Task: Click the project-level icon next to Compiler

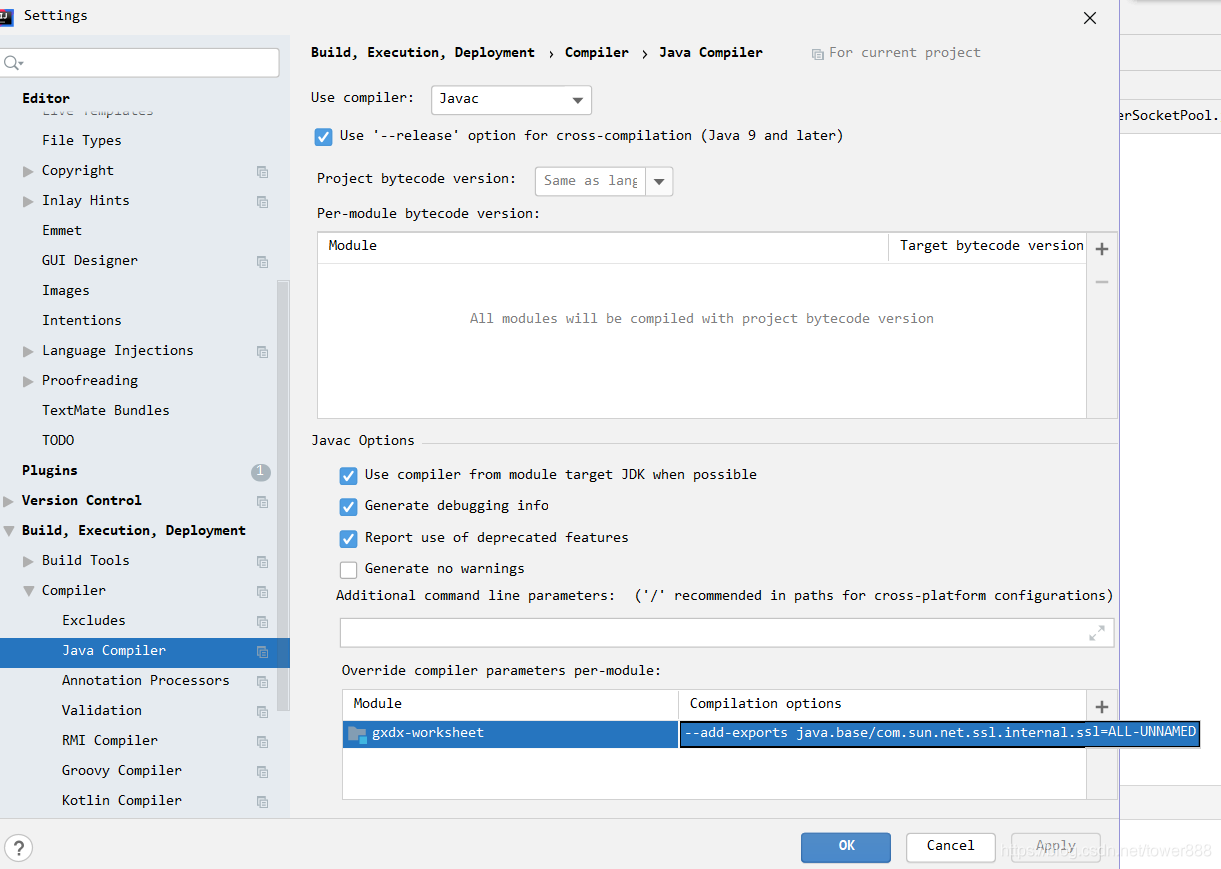Action: (x=262, y=591)
